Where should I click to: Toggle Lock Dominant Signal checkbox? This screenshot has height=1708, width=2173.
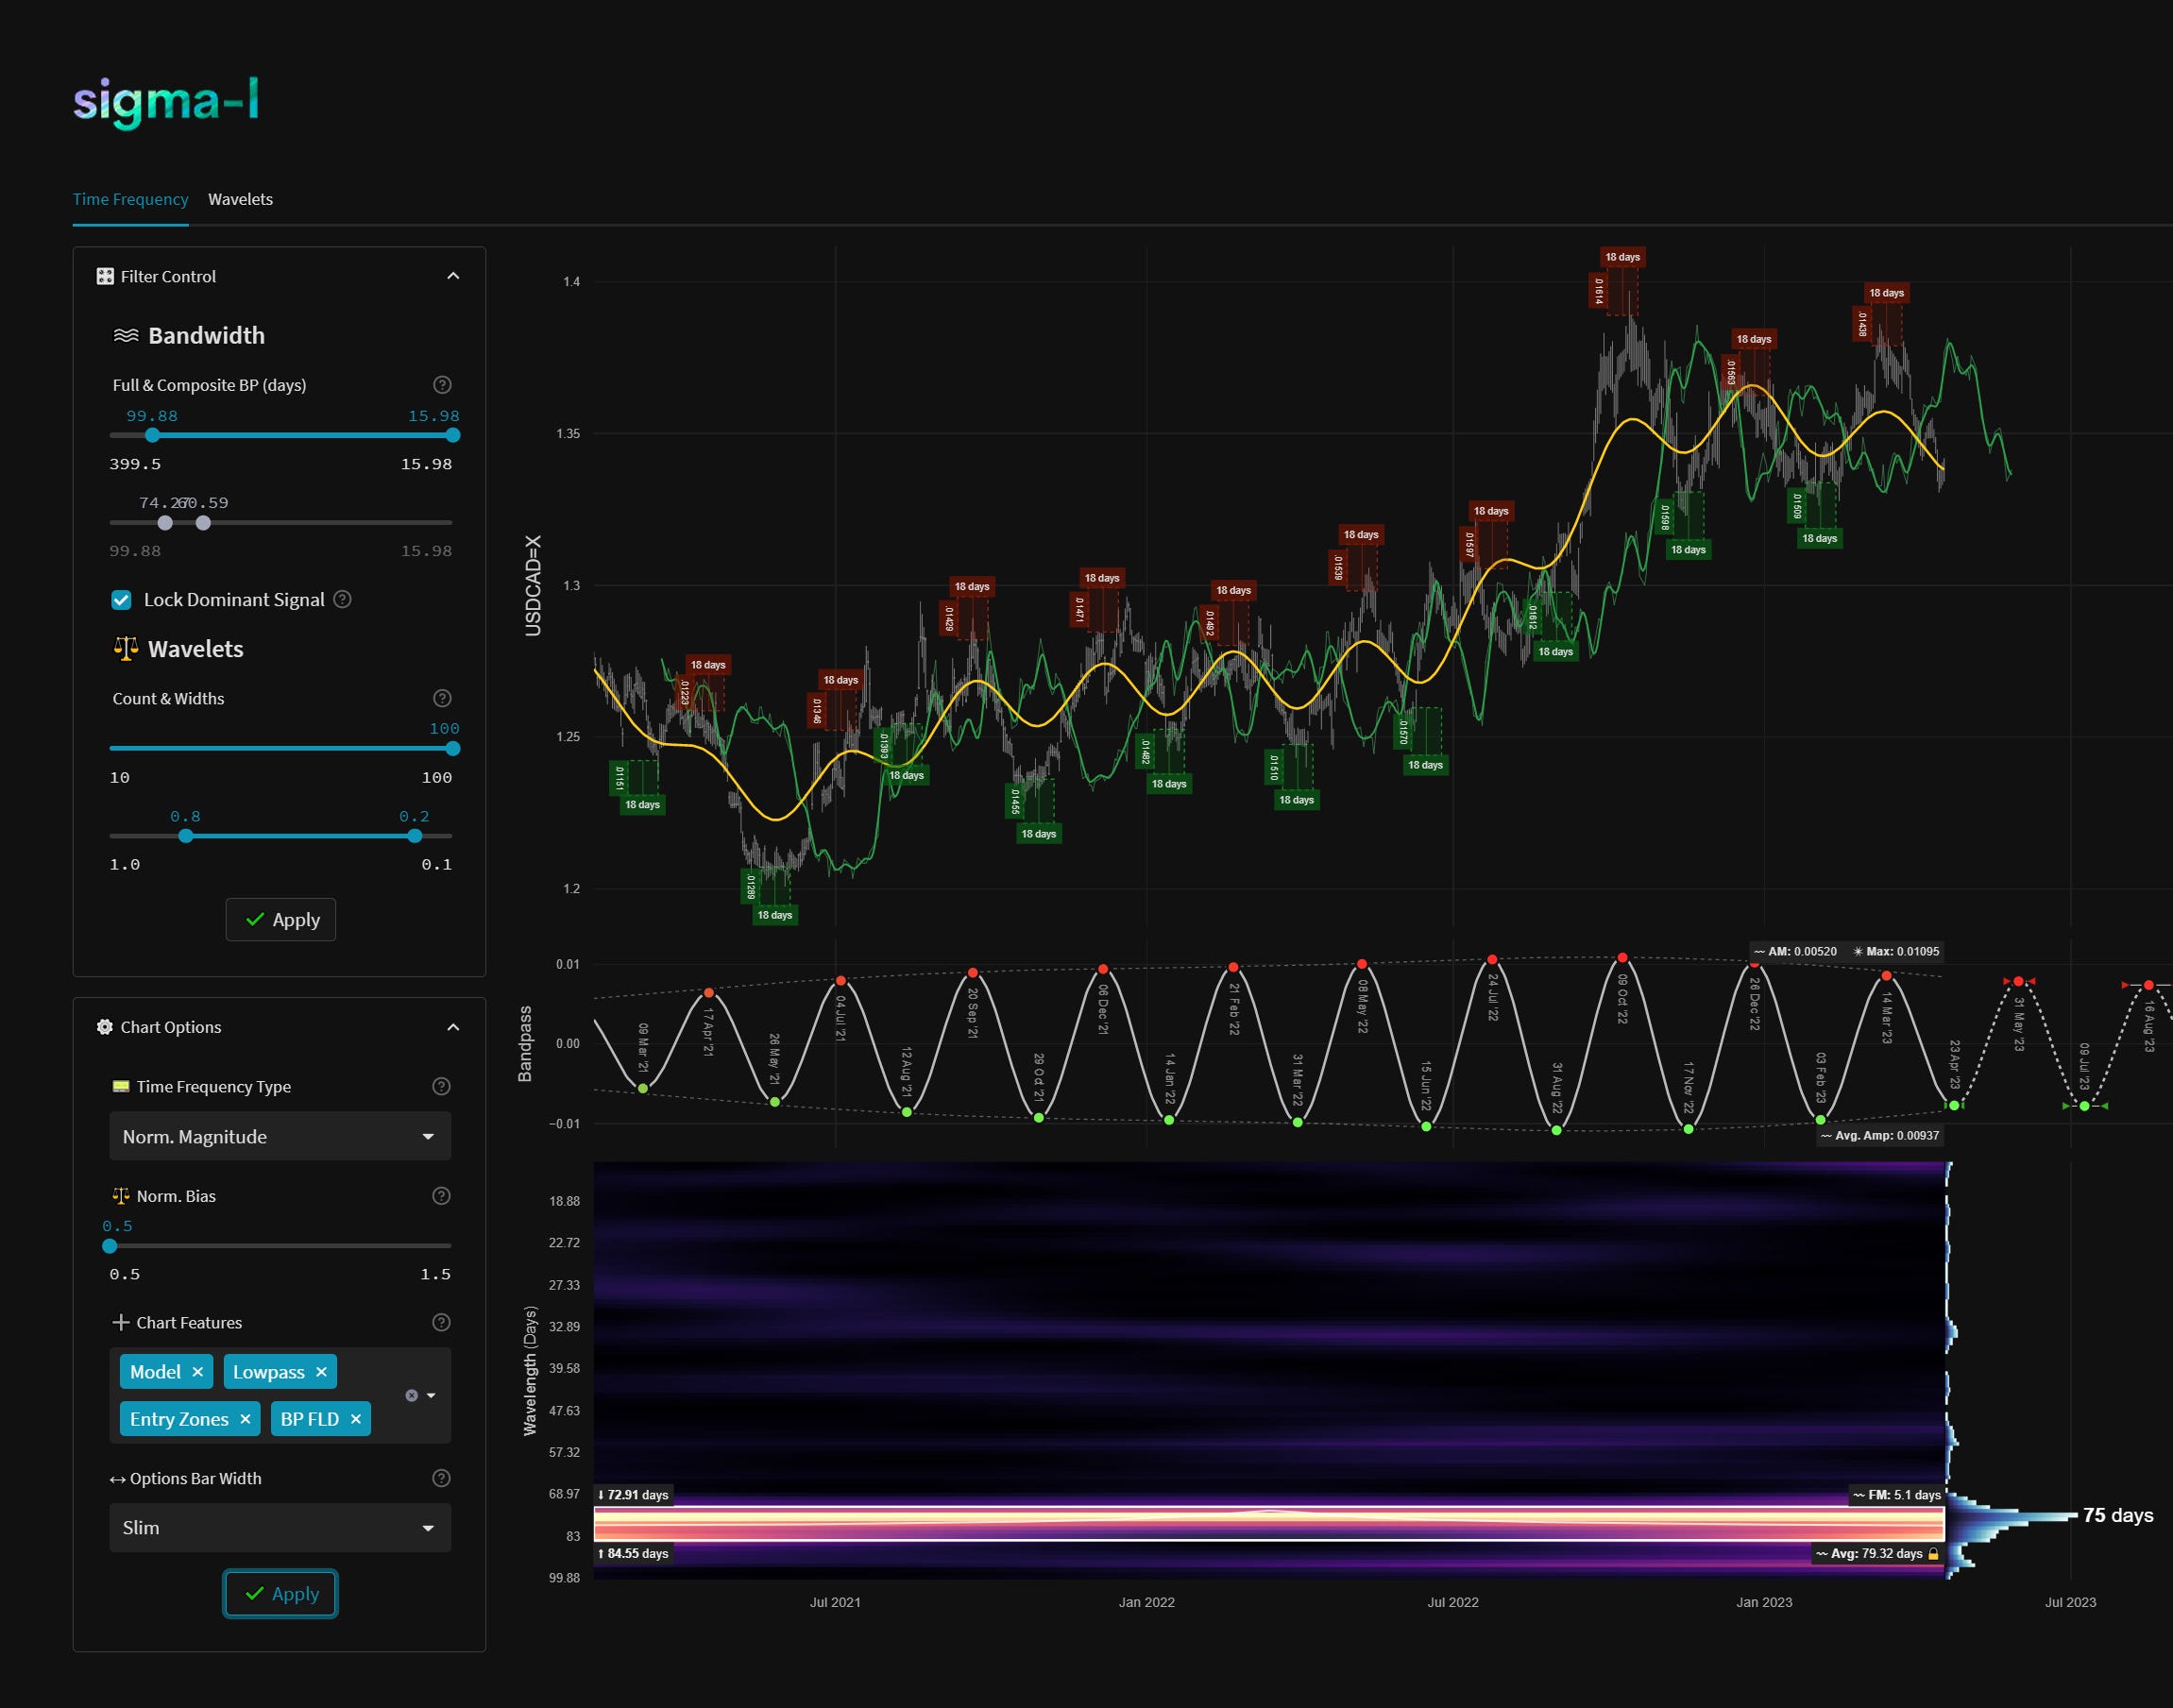(121, 600)
